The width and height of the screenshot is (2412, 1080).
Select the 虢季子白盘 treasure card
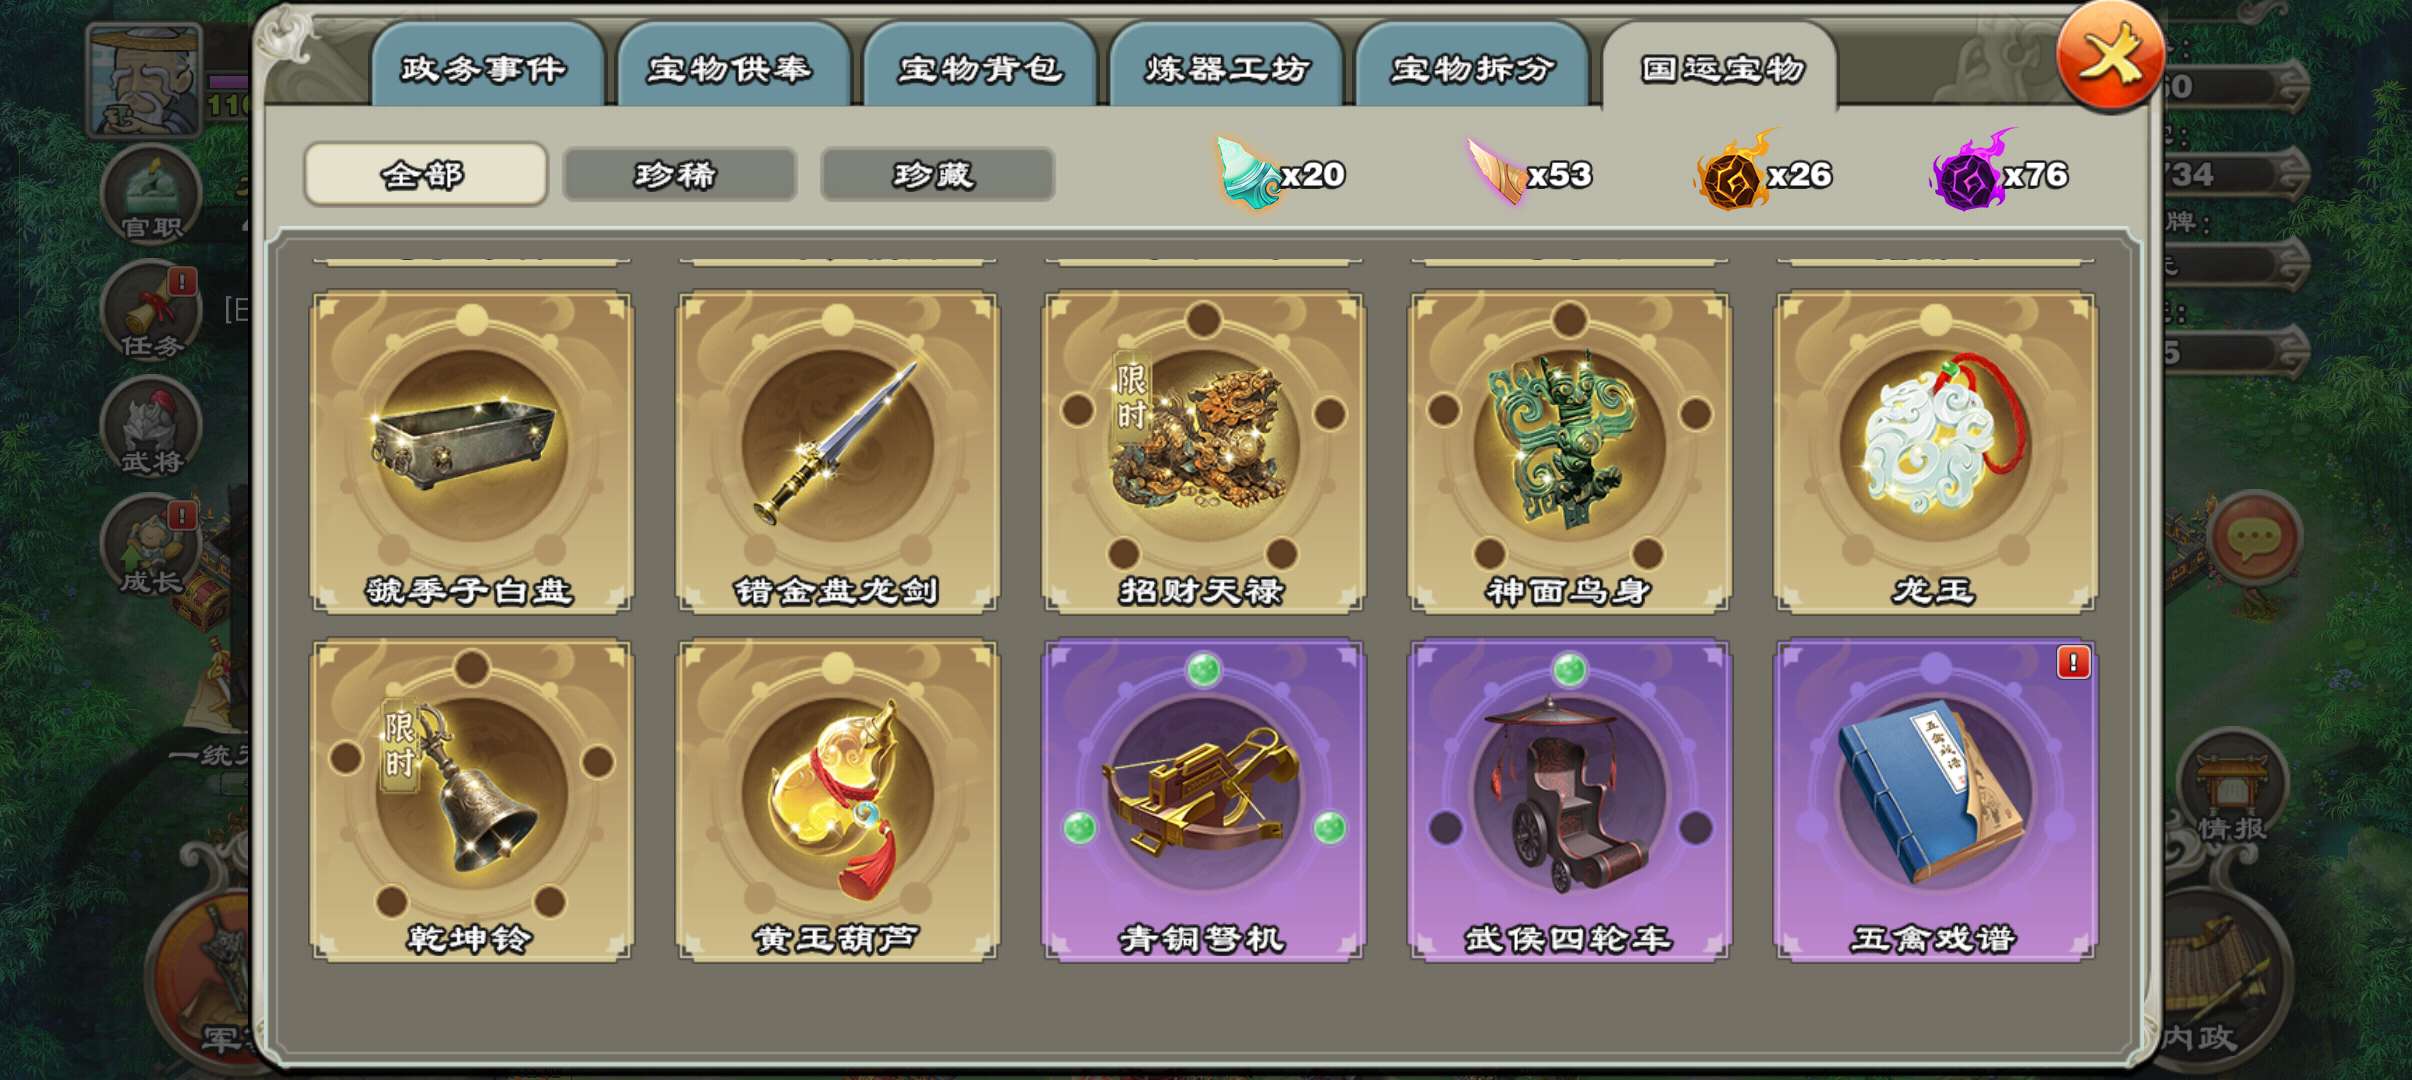pyautogui.click(x=471, y=452)
